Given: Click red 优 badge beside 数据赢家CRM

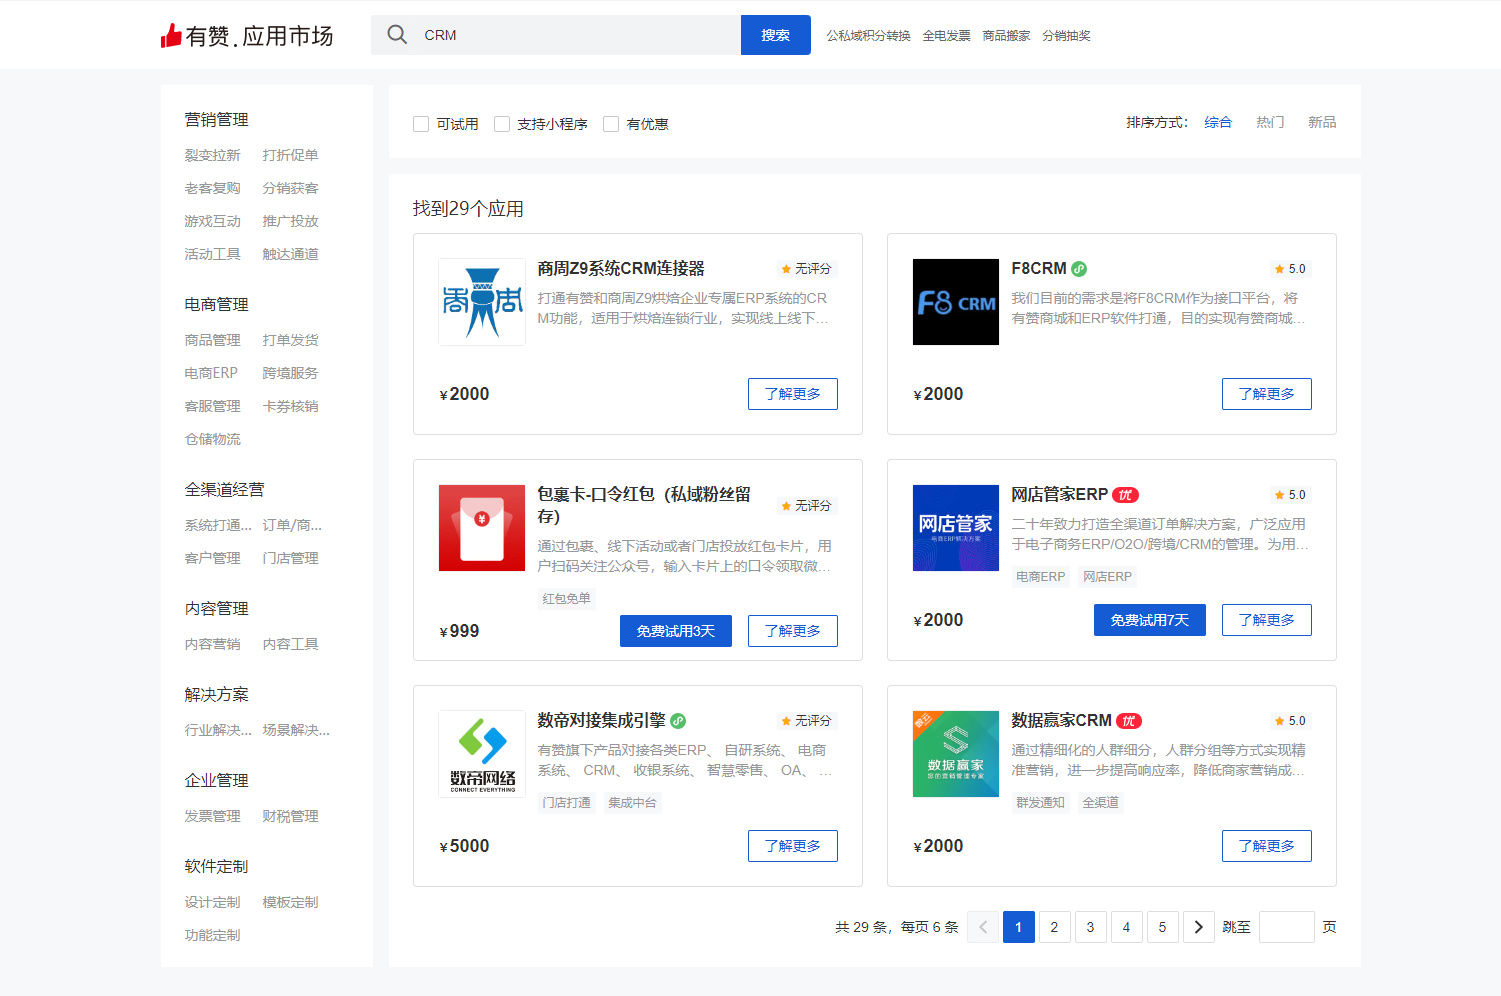Looking at the screenshot, I should [x=1129, y=721].
